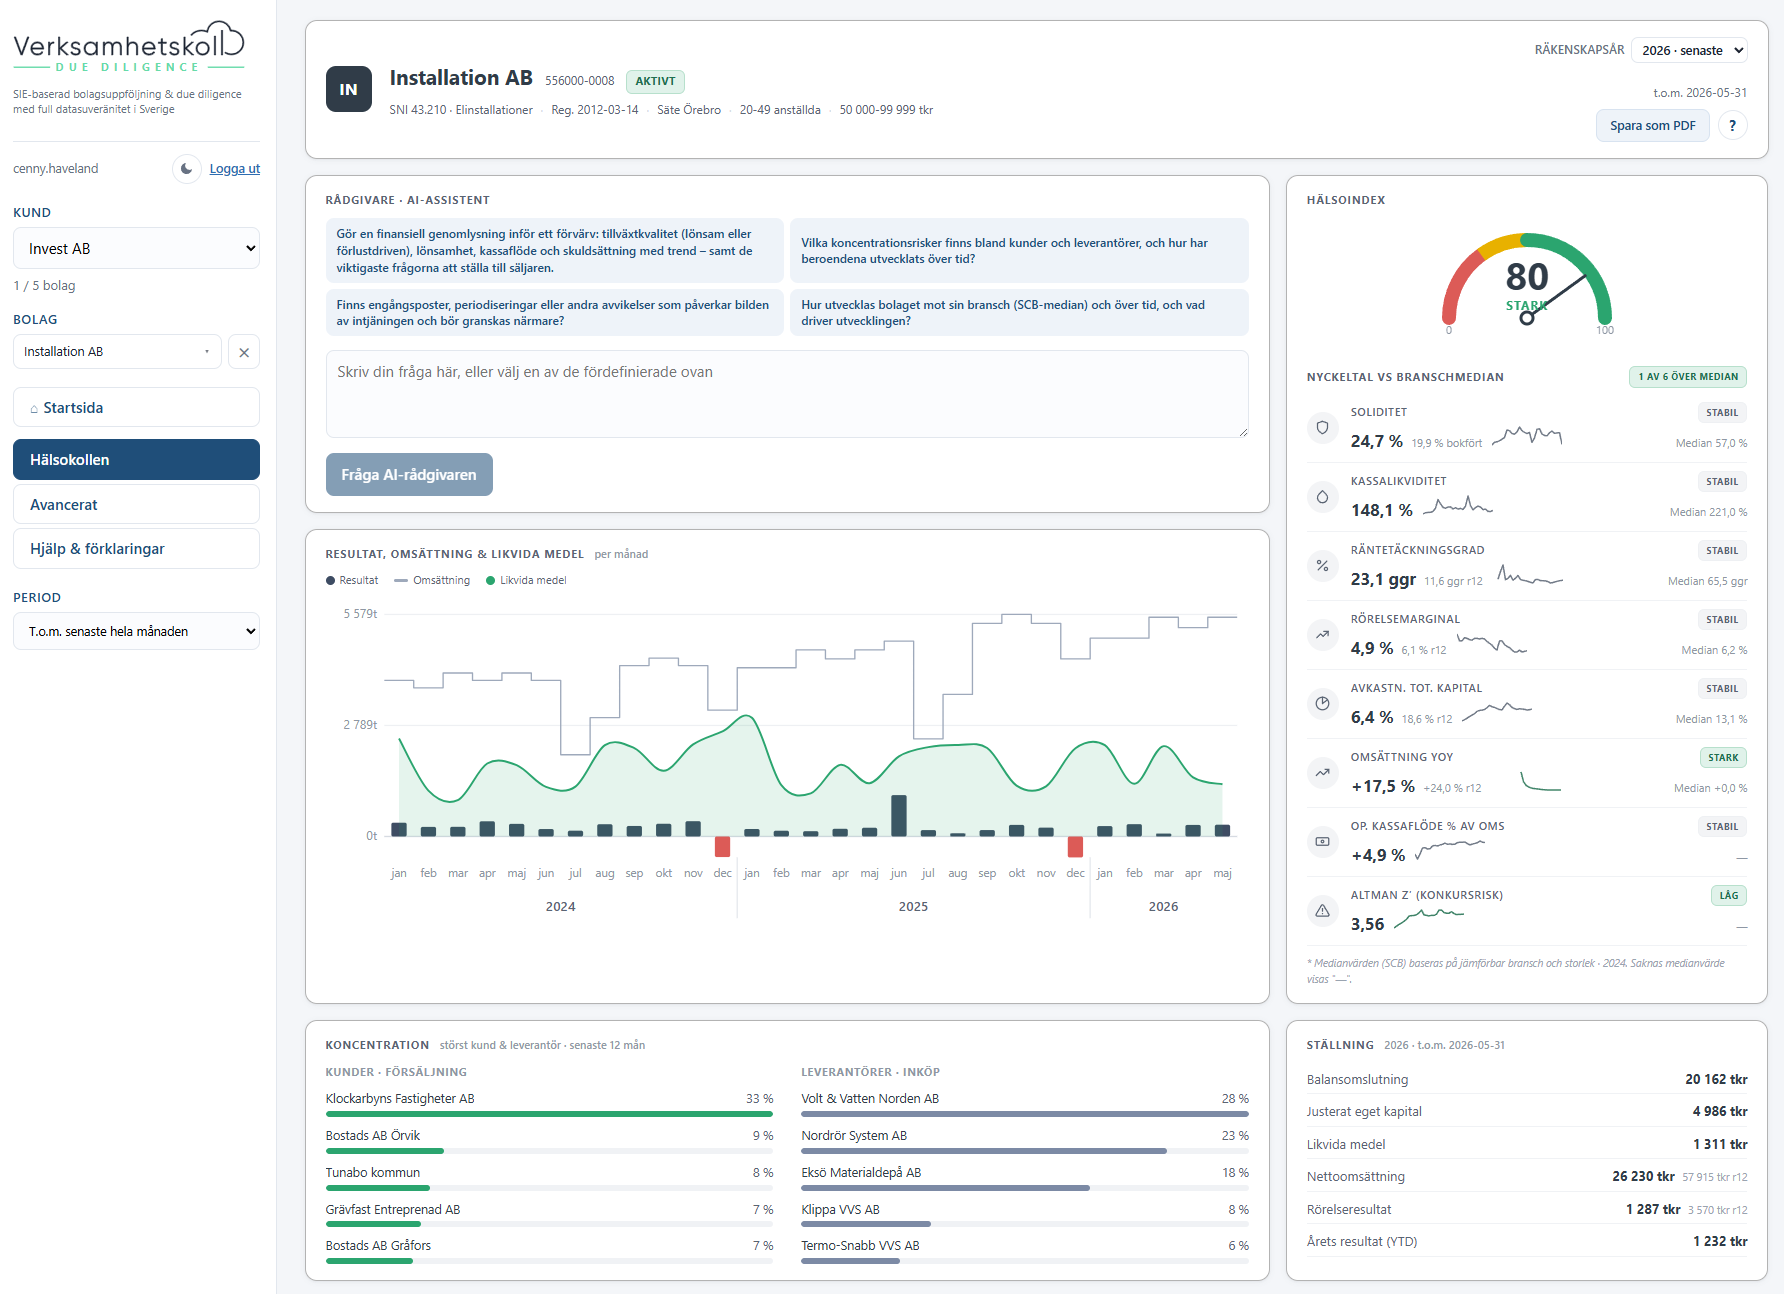
Task: Click Spara som PDF
Action: pos(1652,125)
